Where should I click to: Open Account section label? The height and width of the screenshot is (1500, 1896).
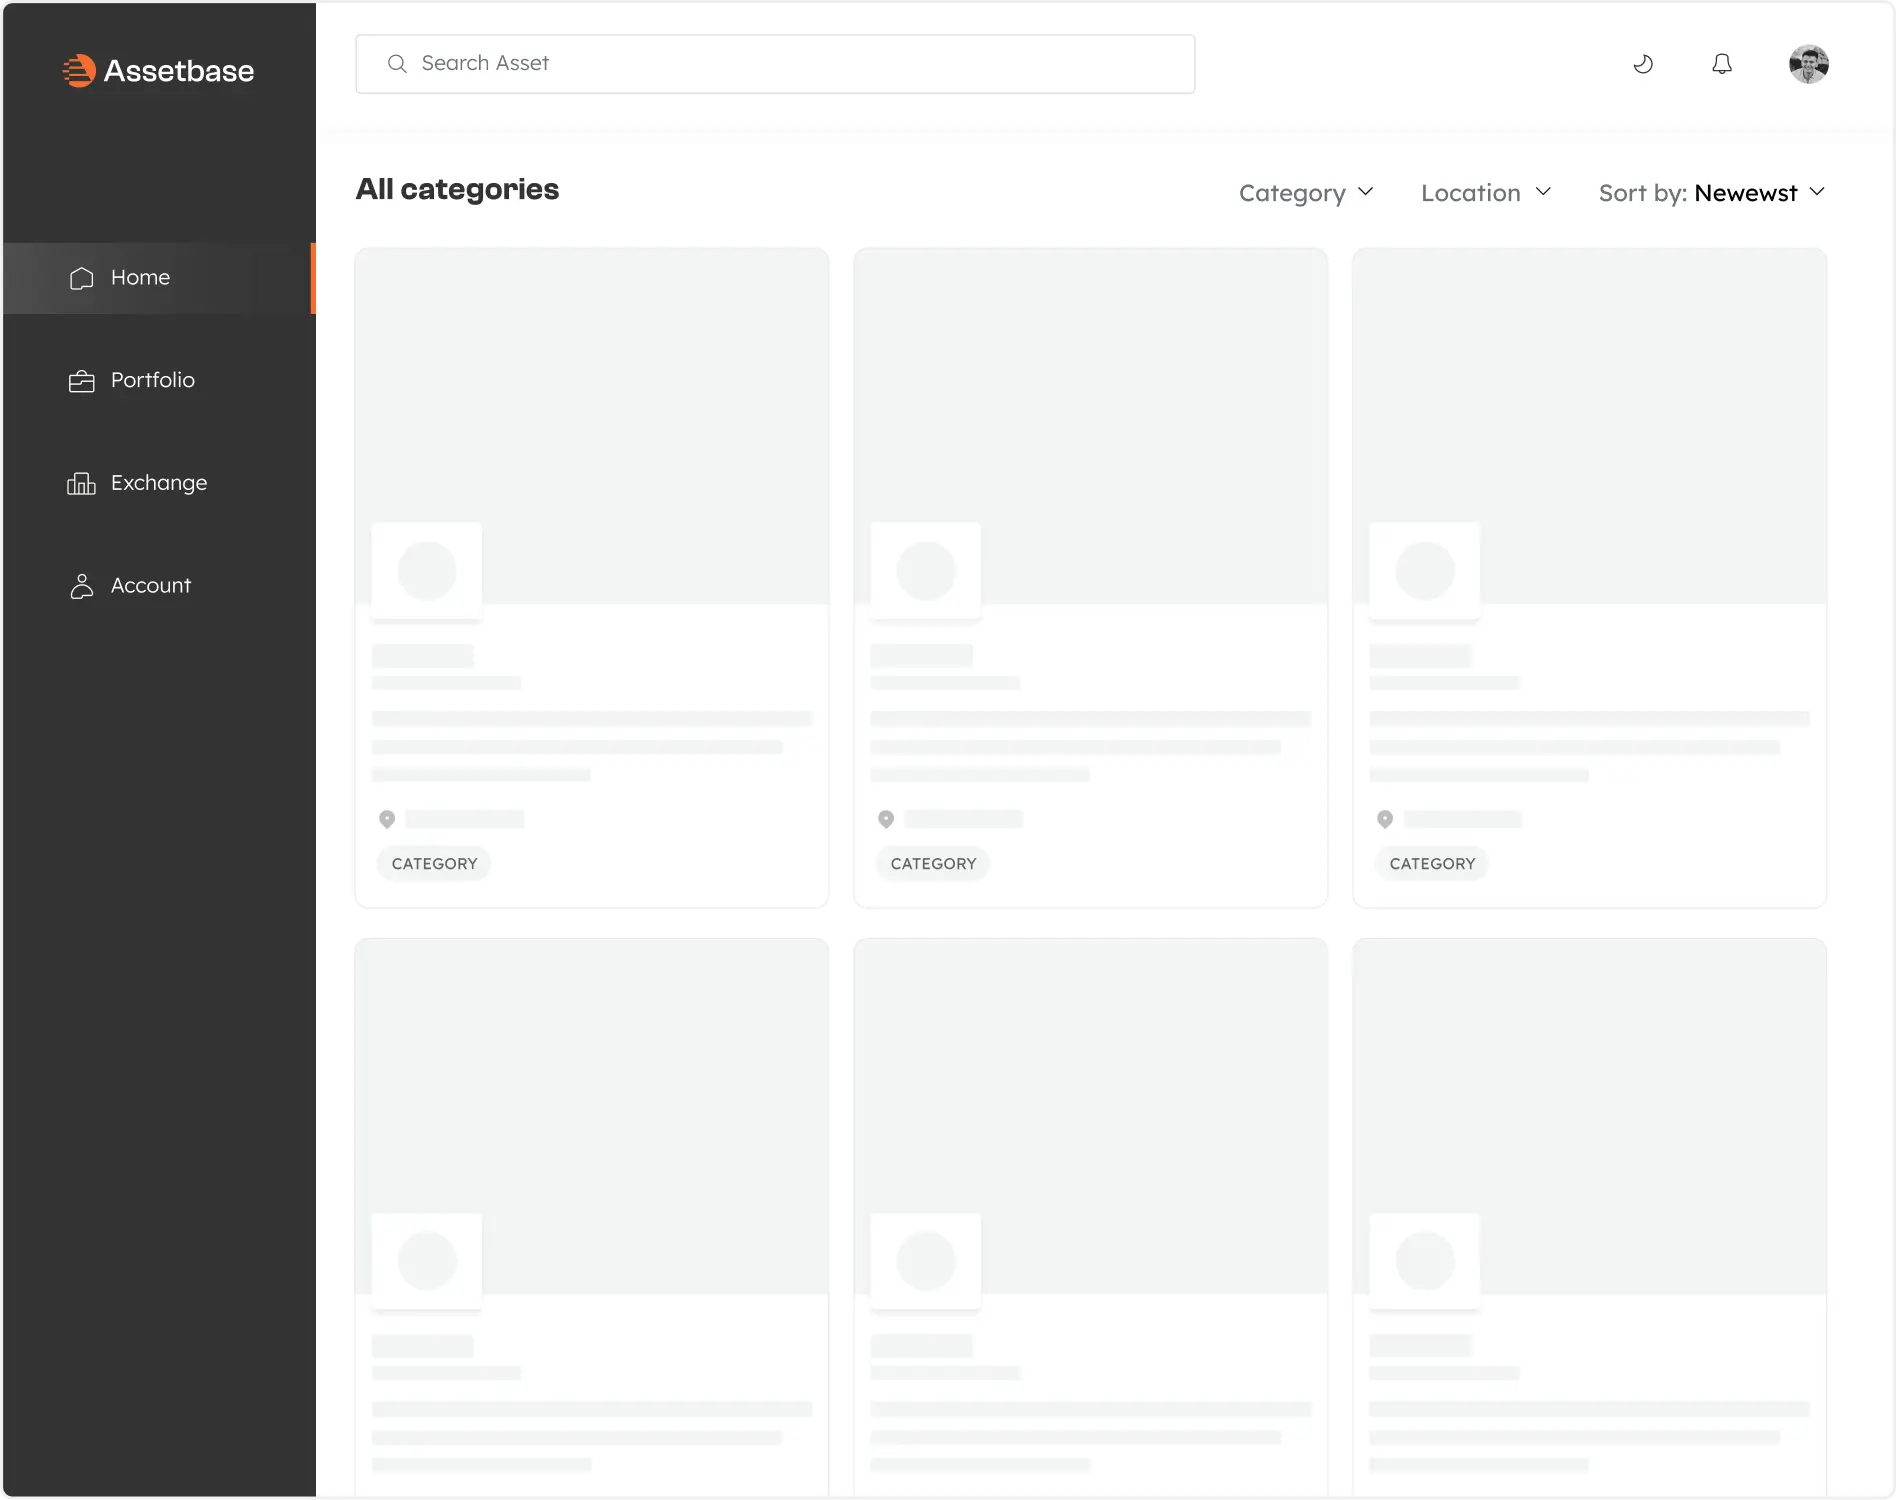(151, 586)
